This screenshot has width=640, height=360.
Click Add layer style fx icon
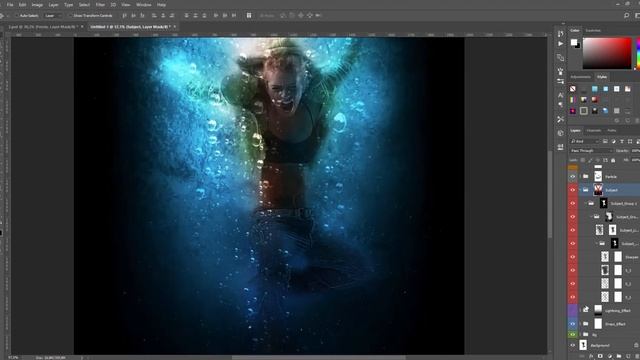point(591,356)
